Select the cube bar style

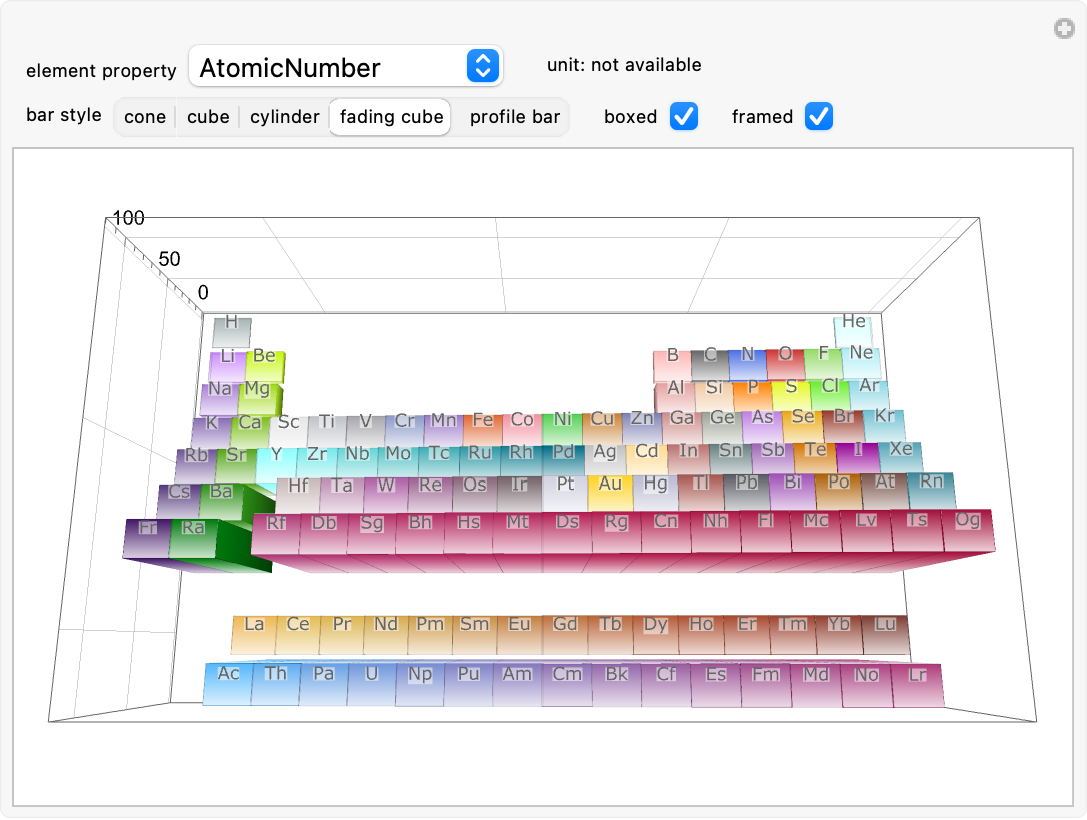(208, 117)
